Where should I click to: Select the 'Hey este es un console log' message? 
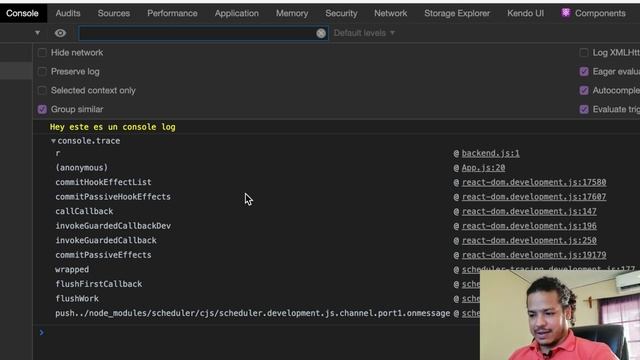(113, 127)
